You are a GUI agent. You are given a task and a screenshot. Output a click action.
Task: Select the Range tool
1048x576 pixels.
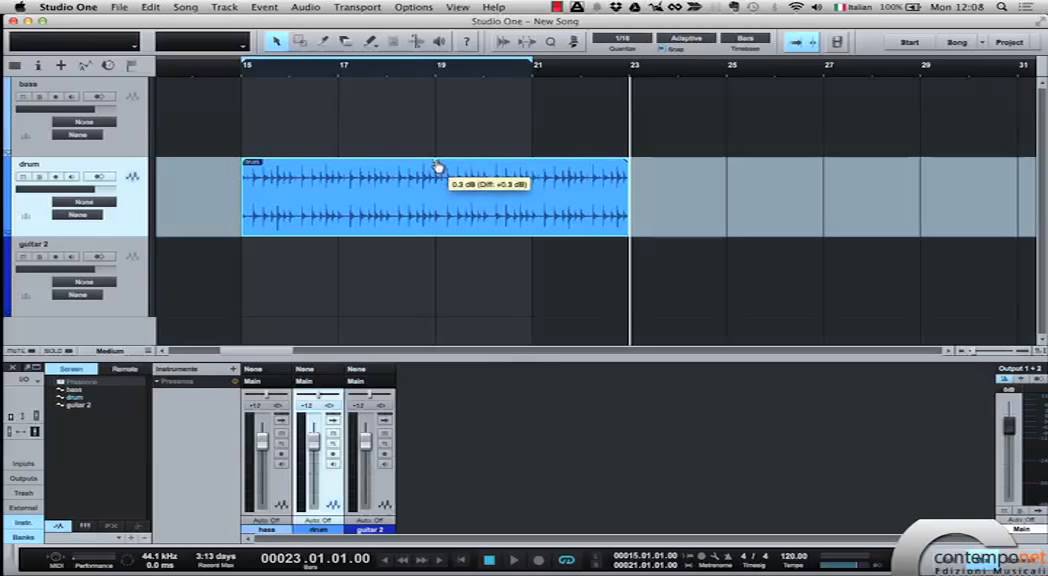coord(300,42)
